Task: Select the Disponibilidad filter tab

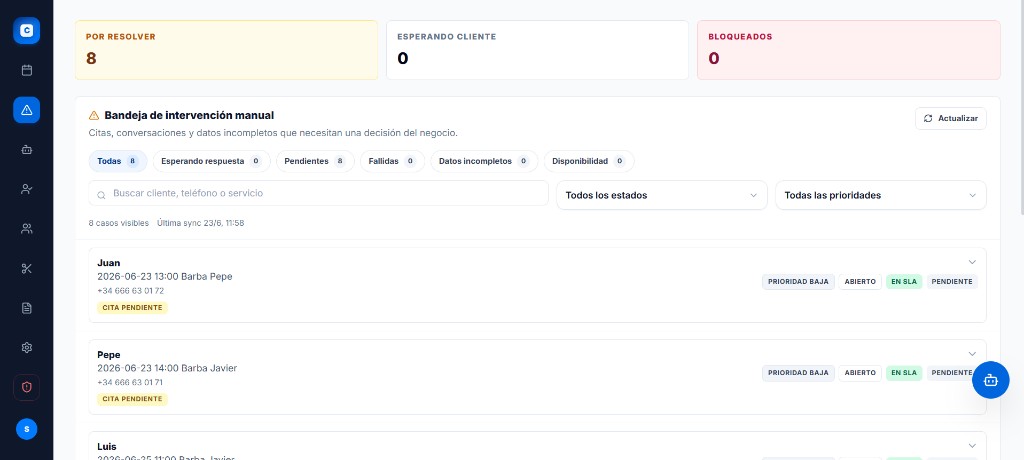Action: [588, 161]
